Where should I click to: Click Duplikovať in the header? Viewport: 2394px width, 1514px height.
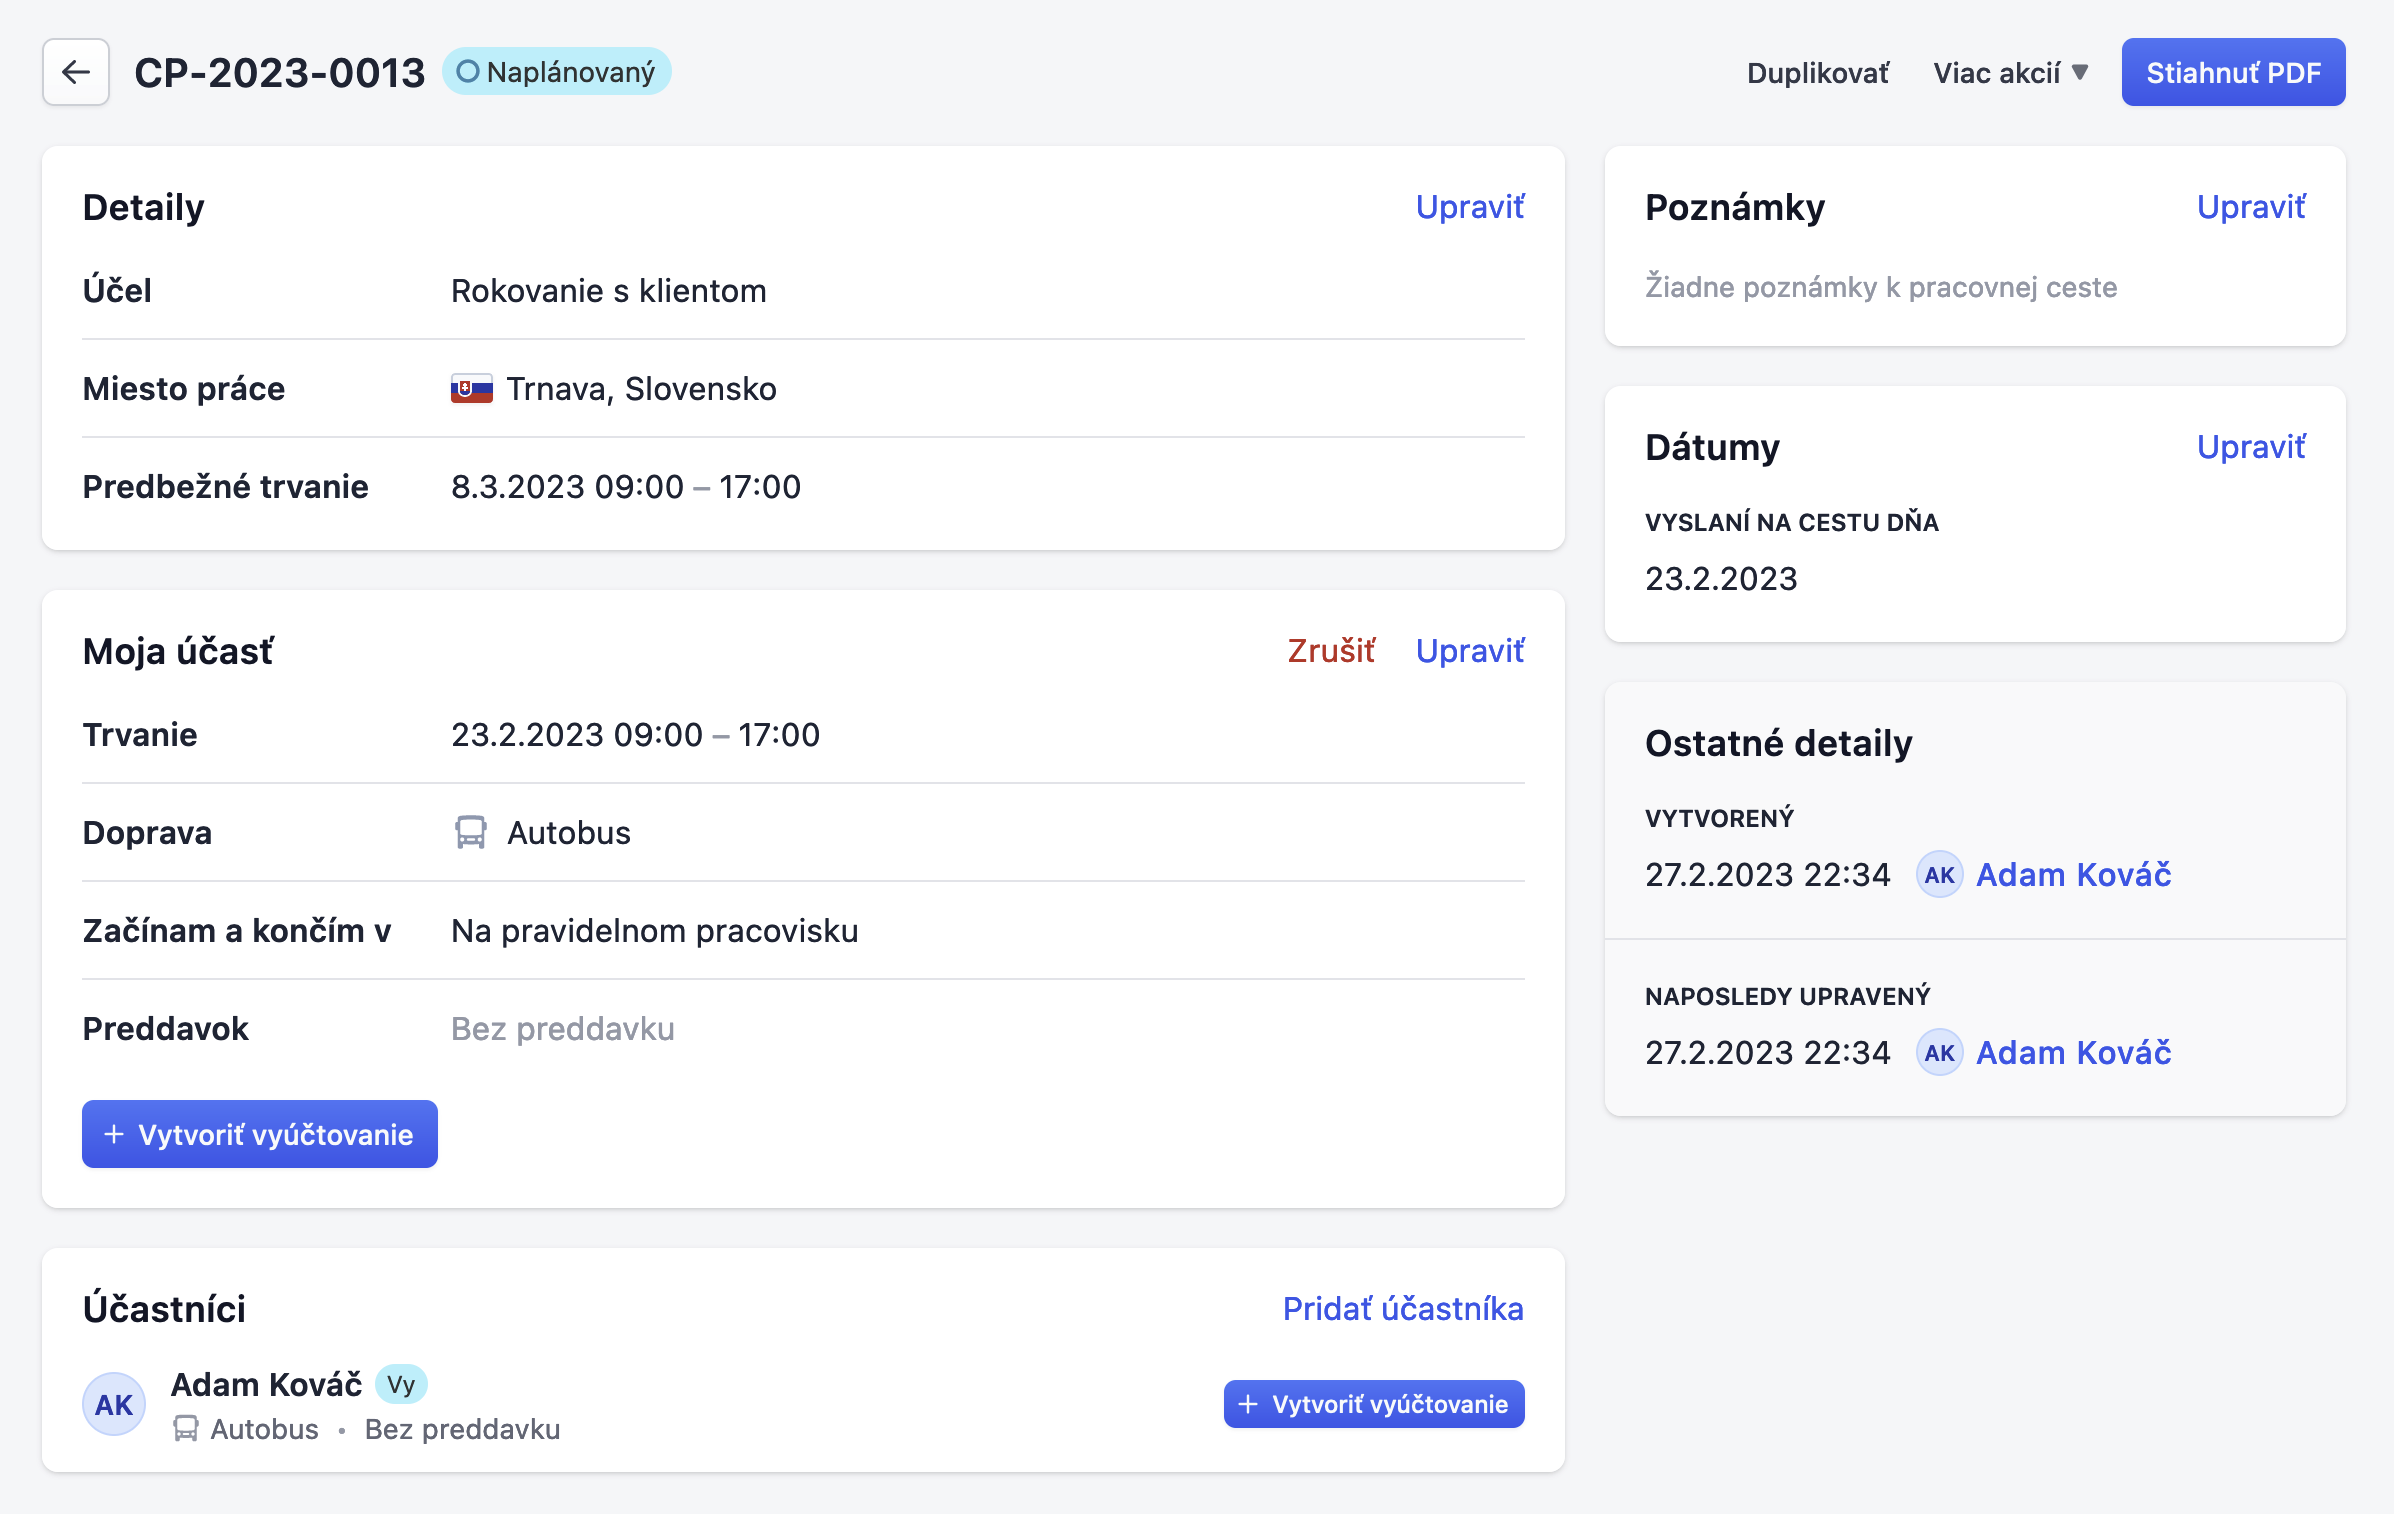[1817, 73]
